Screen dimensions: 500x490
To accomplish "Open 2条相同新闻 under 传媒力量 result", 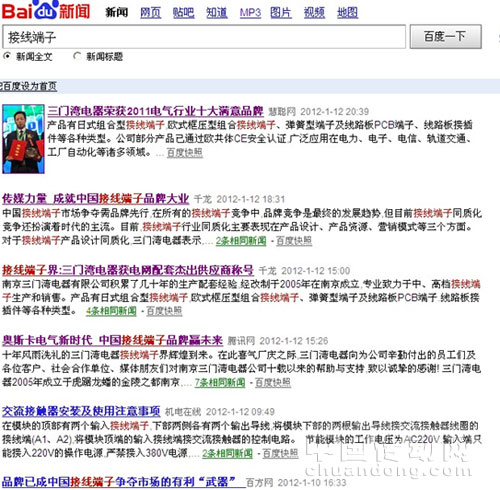I will coord(241,241).
